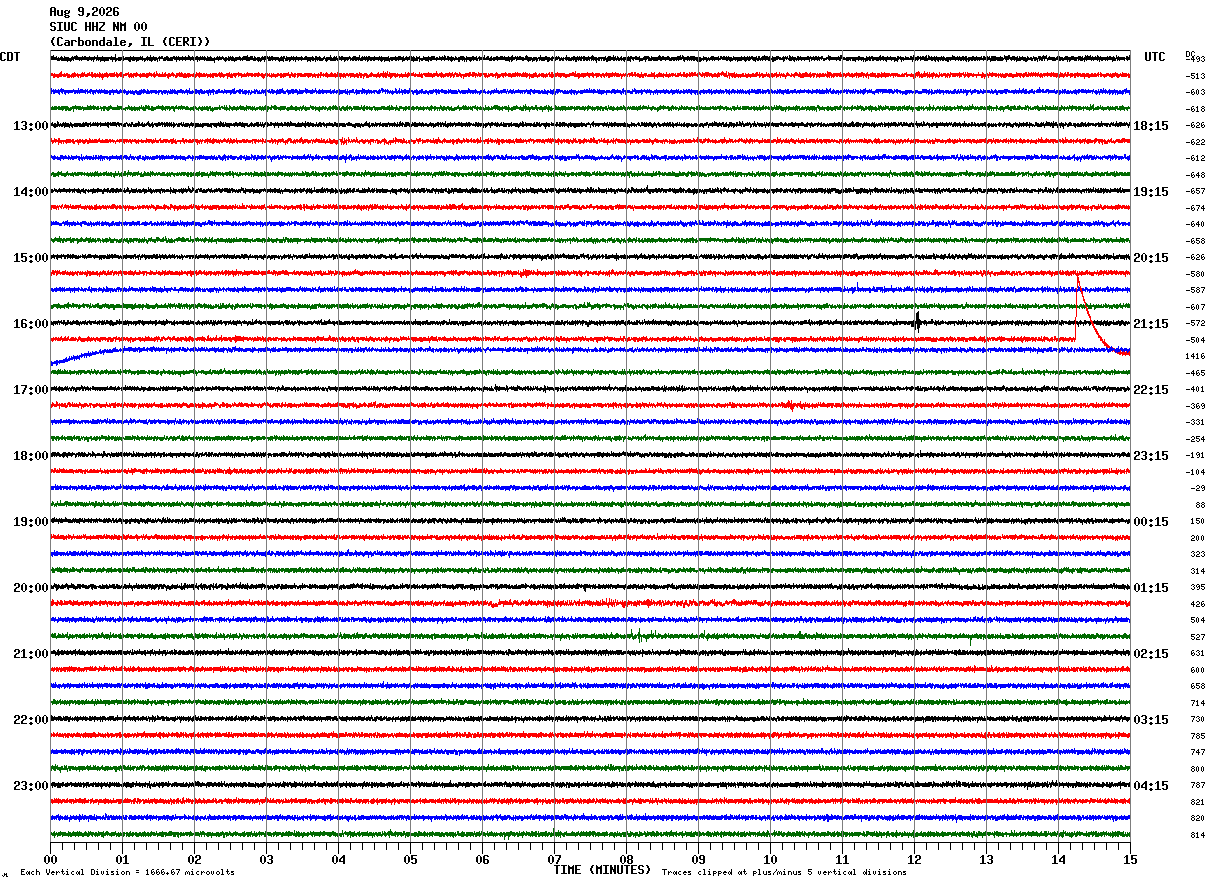
Task: Select the 20:00 CDT time label
Action: click(x=31, y=588)
